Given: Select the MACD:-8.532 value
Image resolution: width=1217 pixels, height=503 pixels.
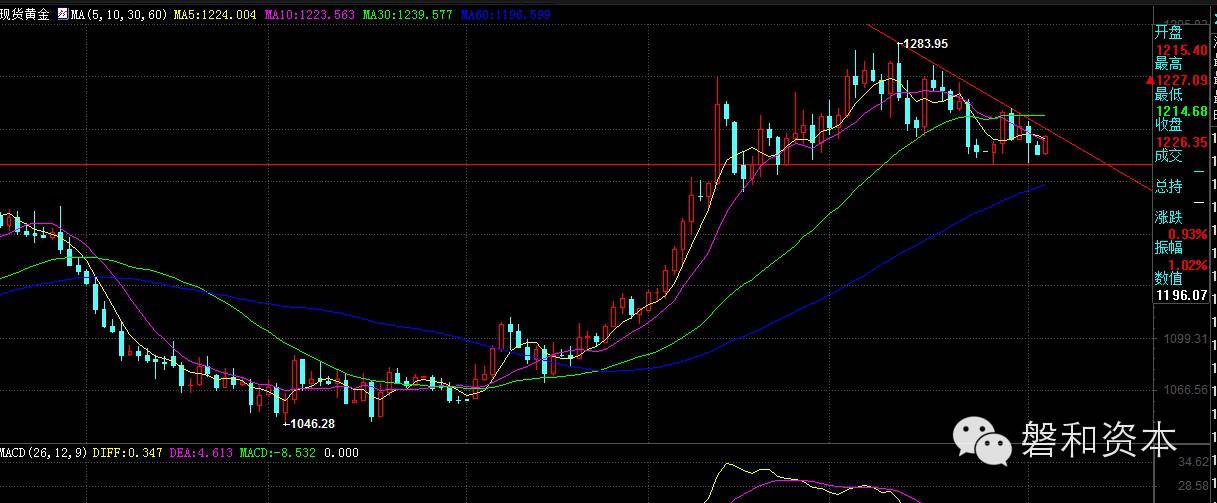Looking at the screenshot, I should [279, 453].
